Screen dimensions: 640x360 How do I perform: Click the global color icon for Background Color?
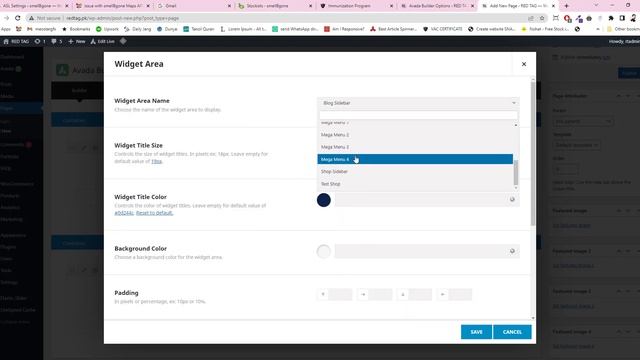512,251
